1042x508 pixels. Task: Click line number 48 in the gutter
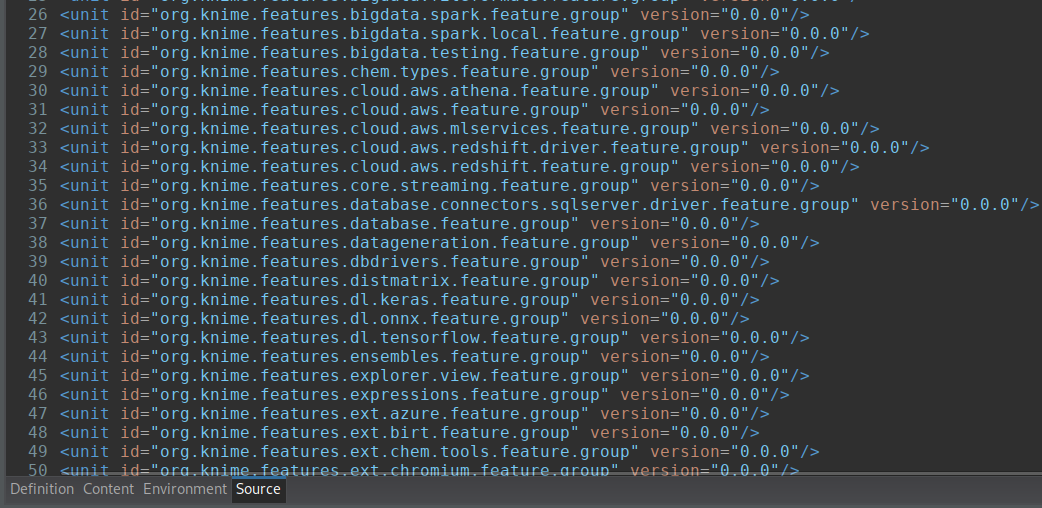coord(38,432)
